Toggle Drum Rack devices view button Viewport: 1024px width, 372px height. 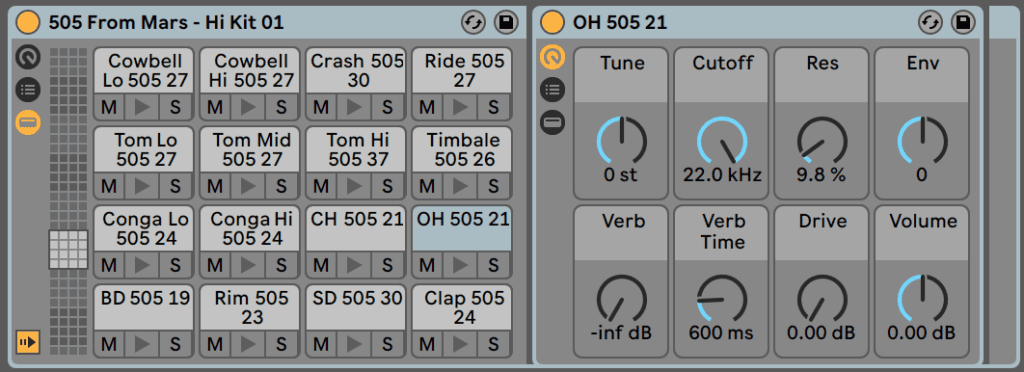(28, 122)
